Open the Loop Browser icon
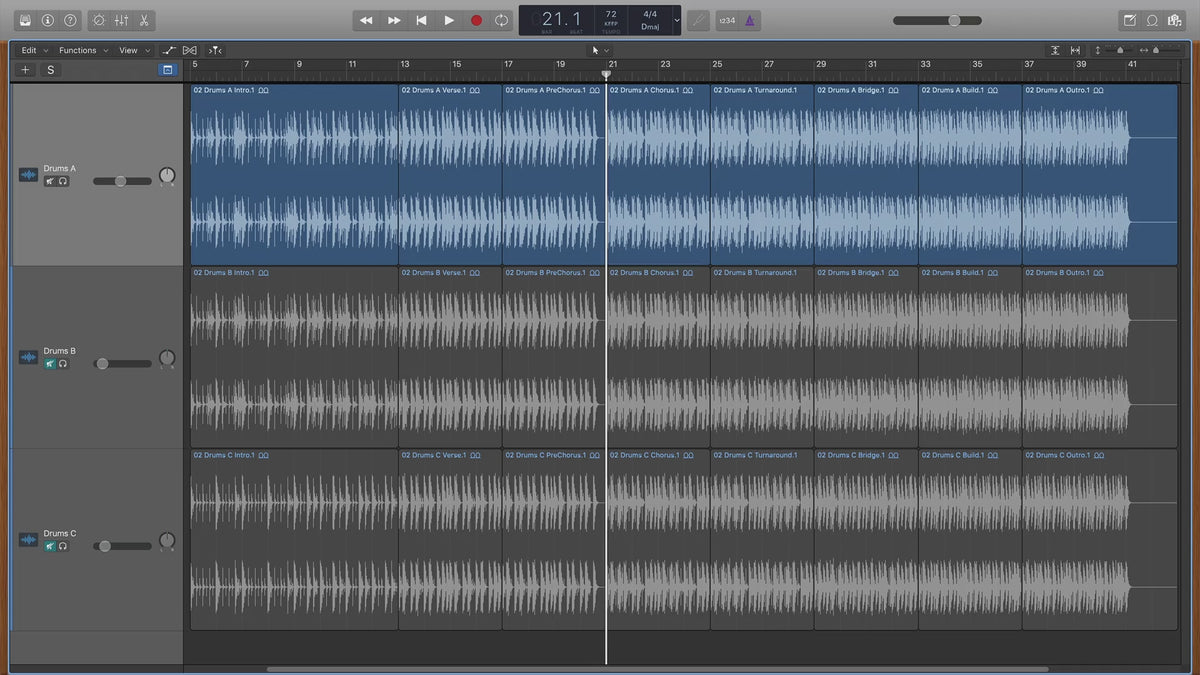The image size is (1200, 675). [1152, 20]
